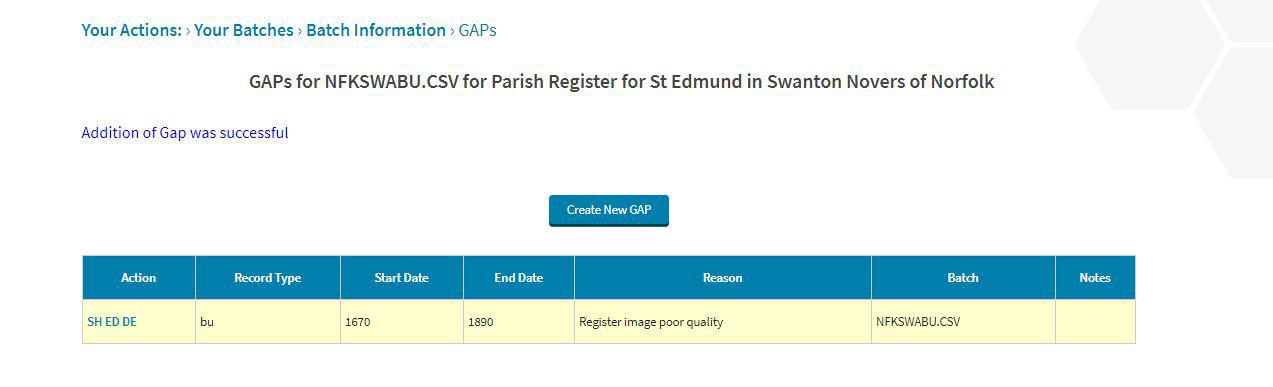1273x387 pixels.
Task: Click the Start Date column header
Action: click(402, 278)
